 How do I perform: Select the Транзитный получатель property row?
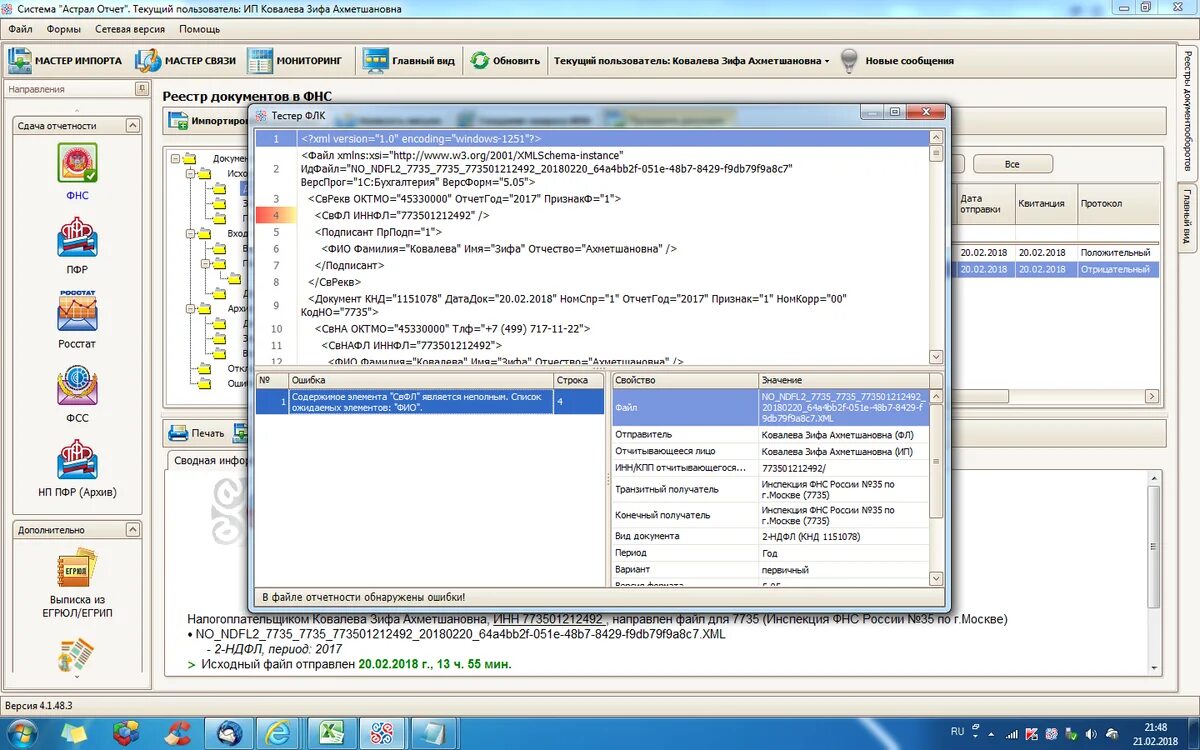tap(770, 489)
